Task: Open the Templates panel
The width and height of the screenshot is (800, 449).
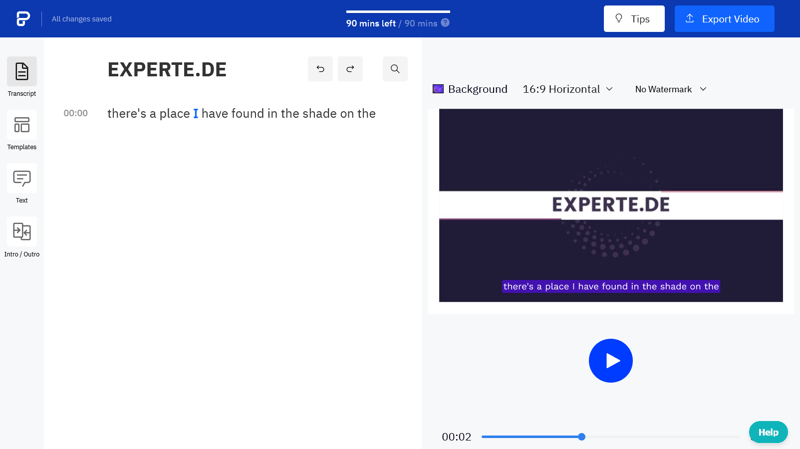Action: 21,131
